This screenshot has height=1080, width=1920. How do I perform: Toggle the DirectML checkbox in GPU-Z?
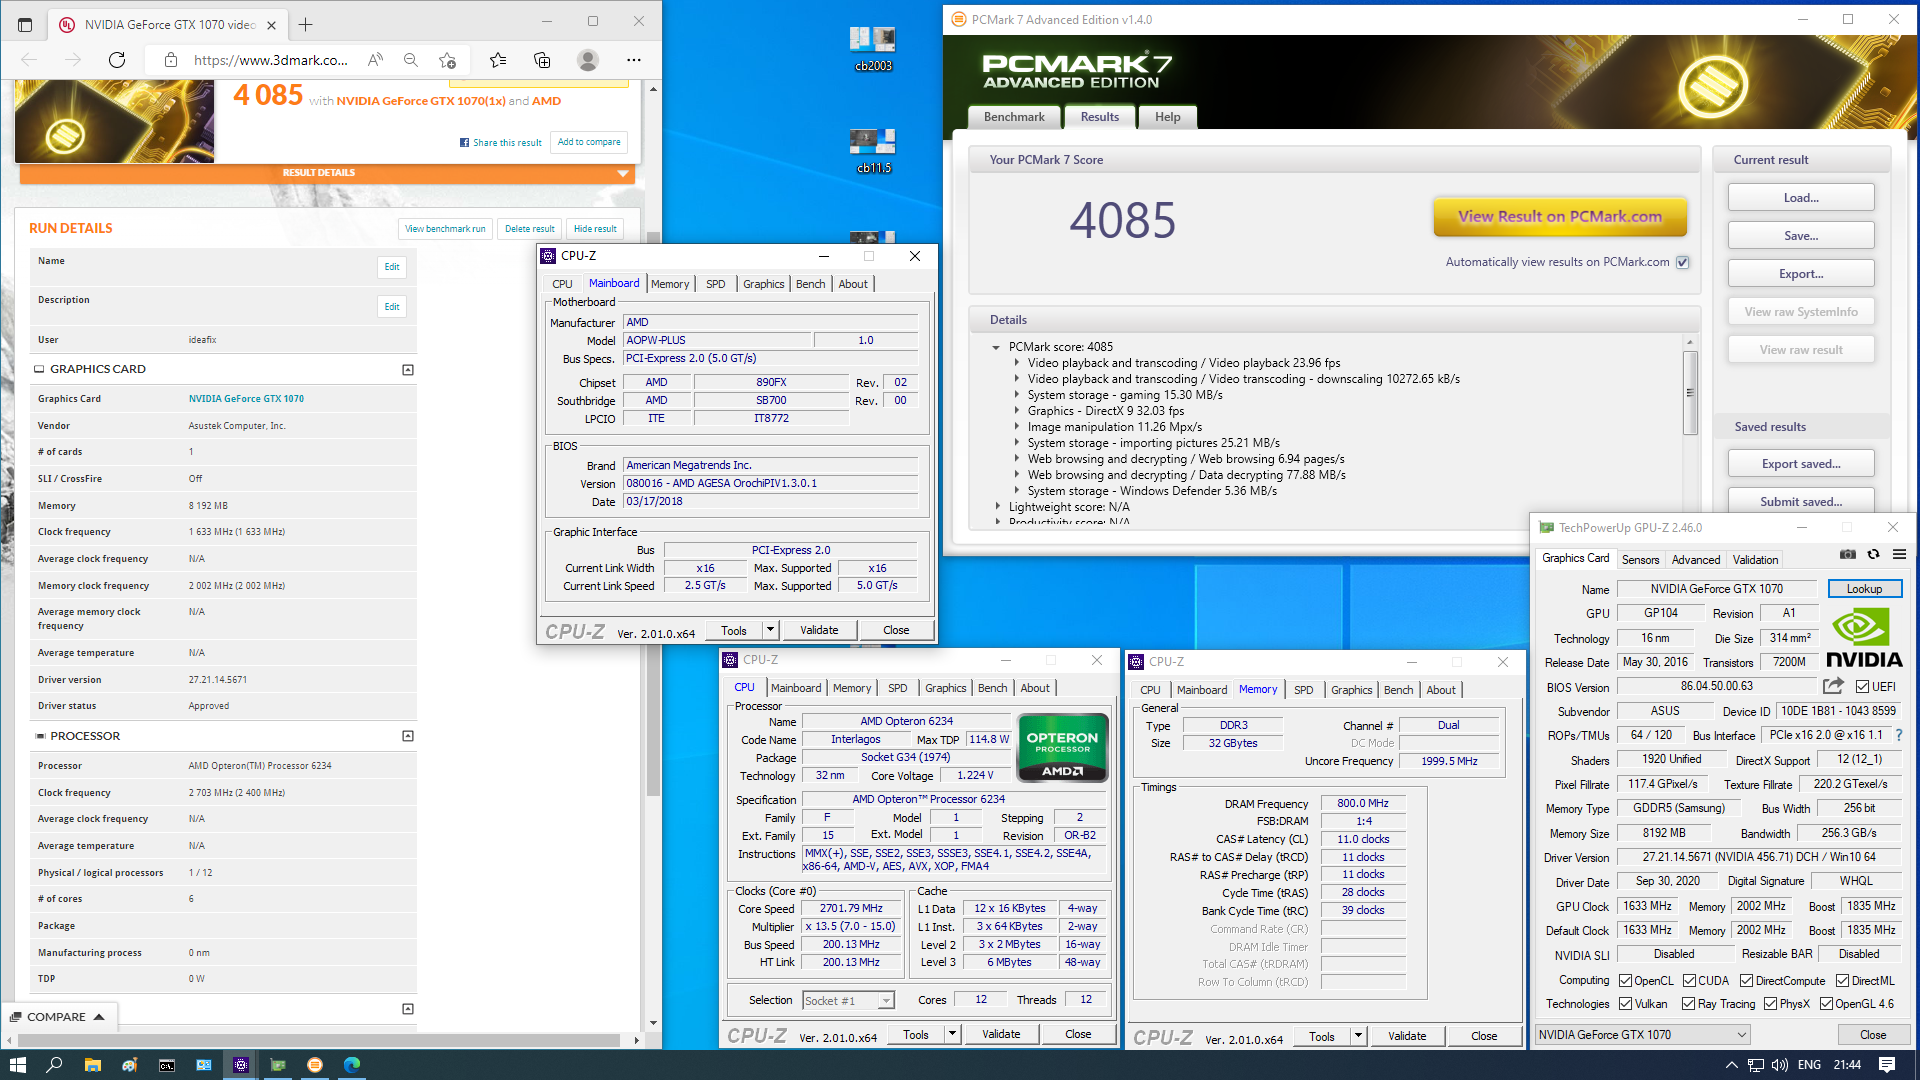(1842, 981)
